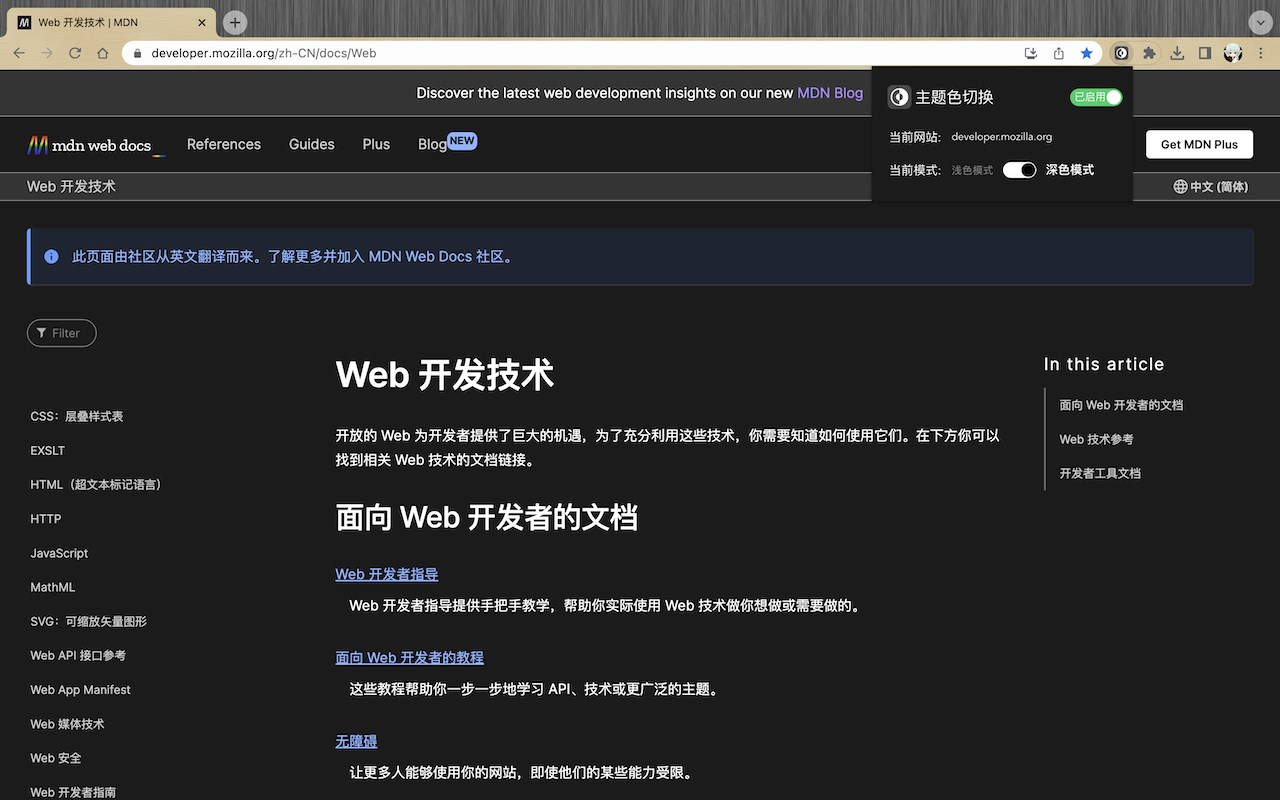The image size is (1280, 800).
Task: Follow the 面向 Web 开发者的教程 link
Action: pyautogui.click(x=410, y=658)
